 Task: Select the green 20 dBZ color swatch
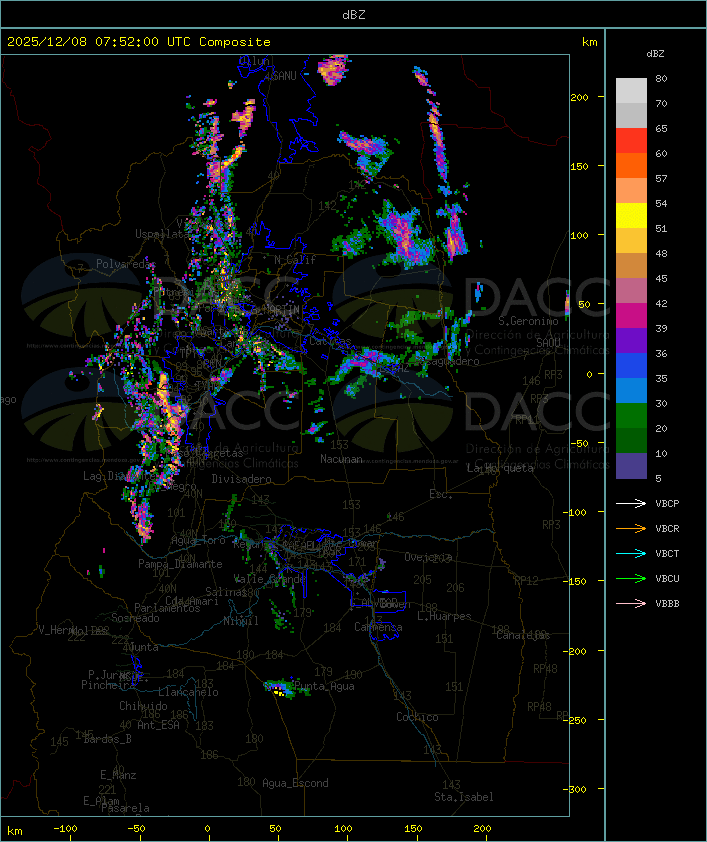click(631, 415)
